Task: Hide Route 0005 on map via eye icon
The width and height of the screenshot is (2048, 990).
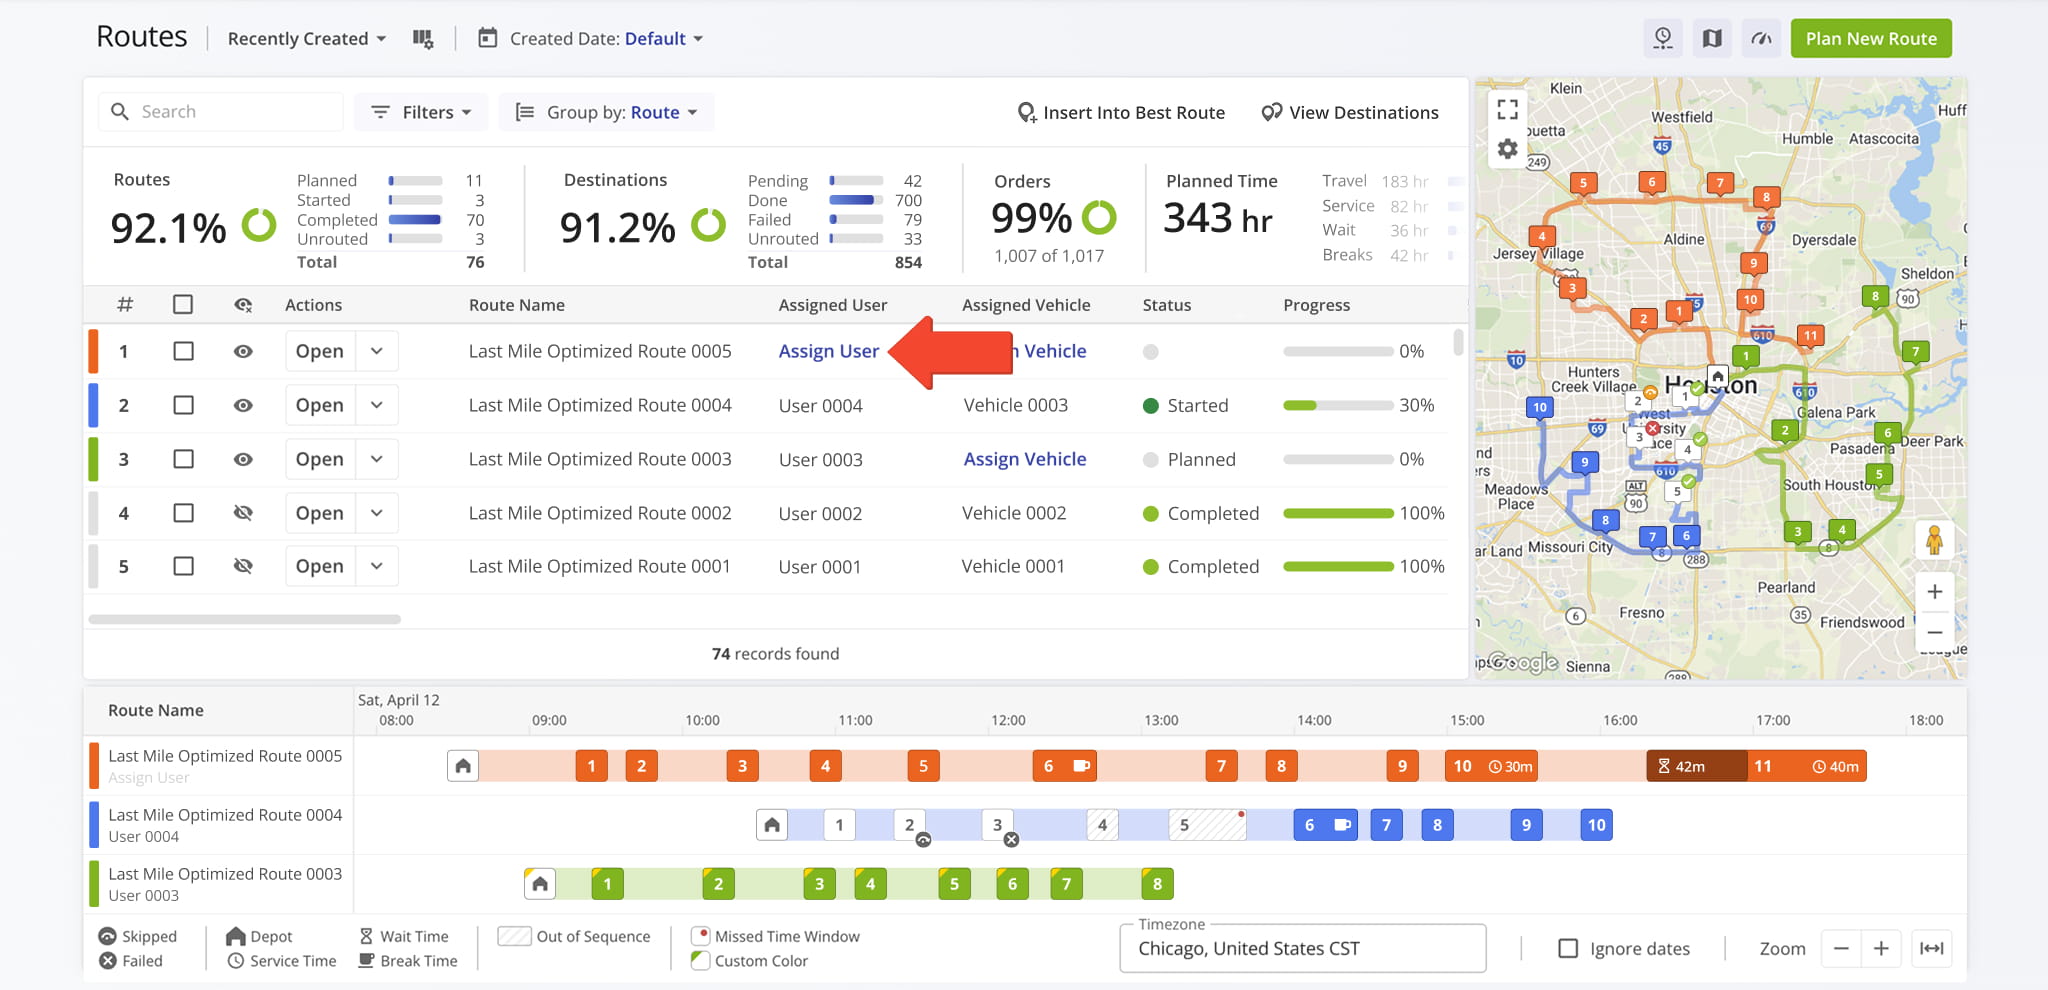Action: point(243,351)
